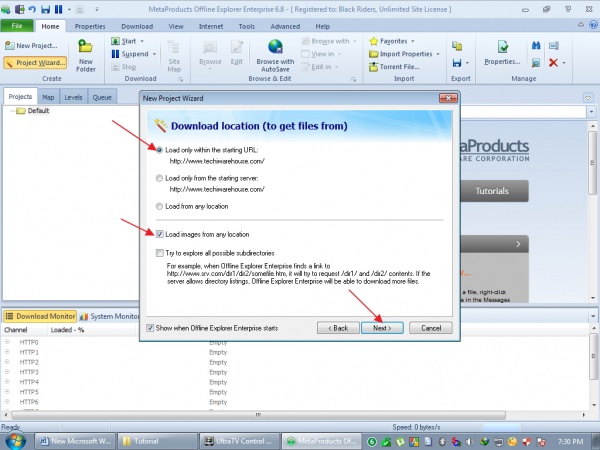Click undo icon in quick access toolbar
Image resolution: width=600 pixels, height=450 pixels.
tap(32, 9)
